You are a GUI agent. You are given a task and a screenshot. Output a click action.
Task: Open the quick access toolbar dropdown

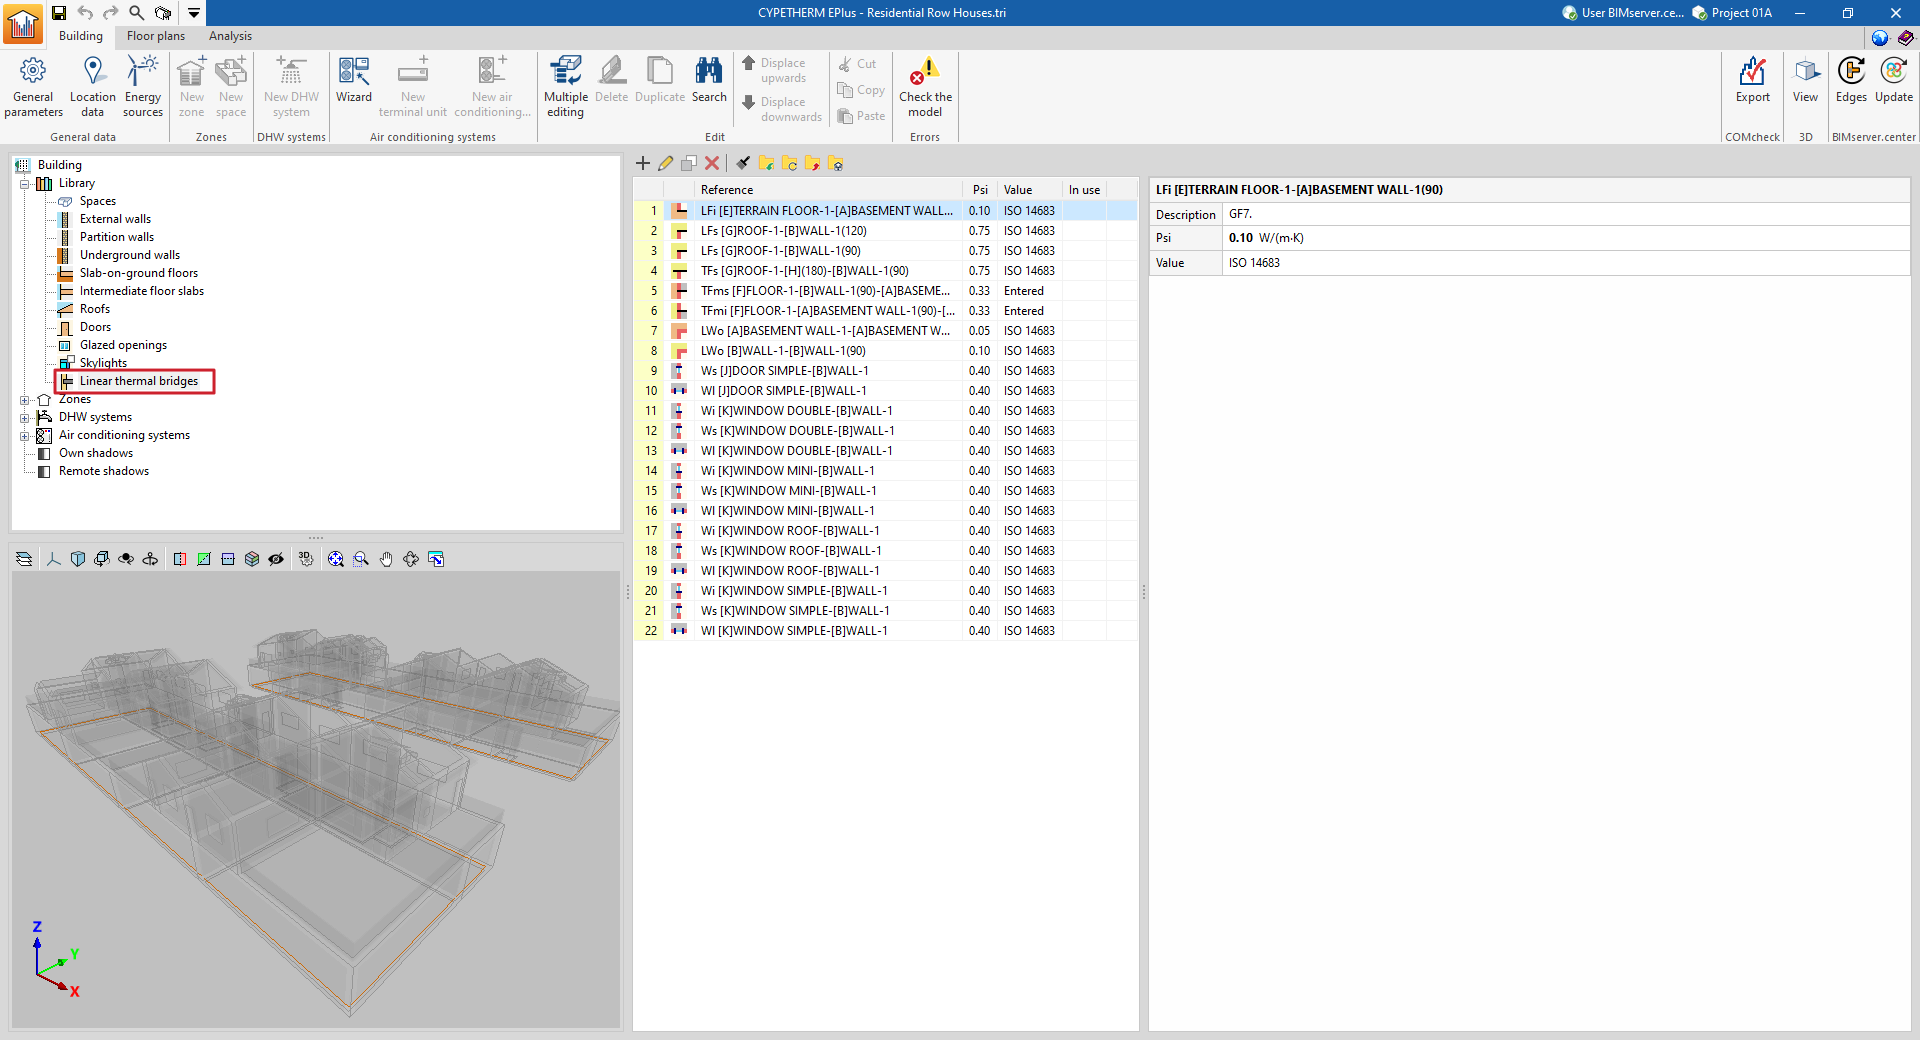(193, 13)
